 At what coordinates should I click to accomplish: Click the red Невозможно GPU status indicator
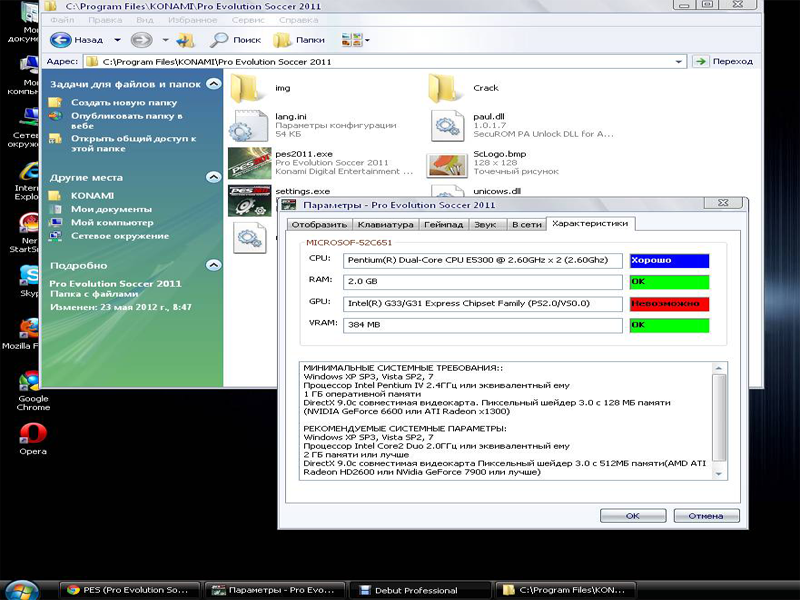click(669, 303)
